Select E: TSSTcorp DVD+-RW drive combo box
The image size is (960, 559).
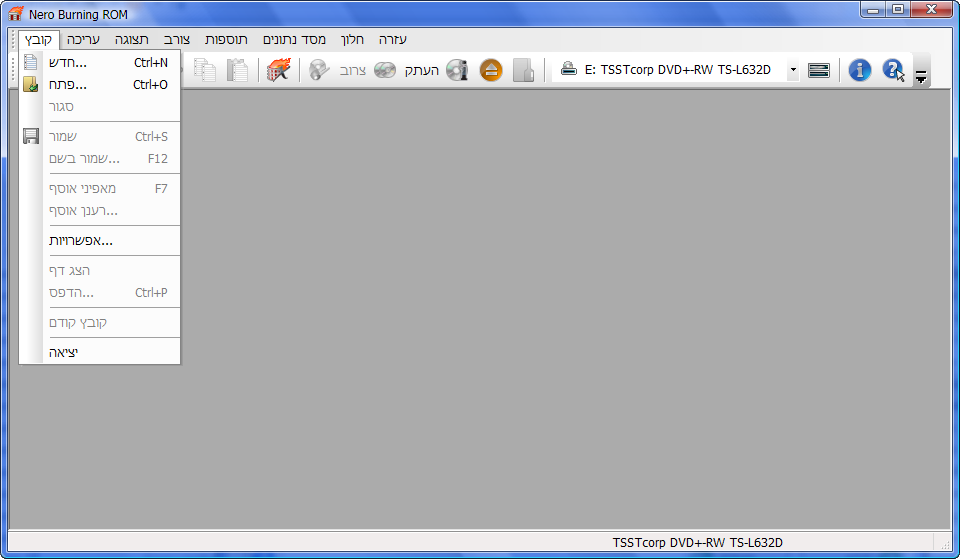pyautogui.click(x=676, y=70)
